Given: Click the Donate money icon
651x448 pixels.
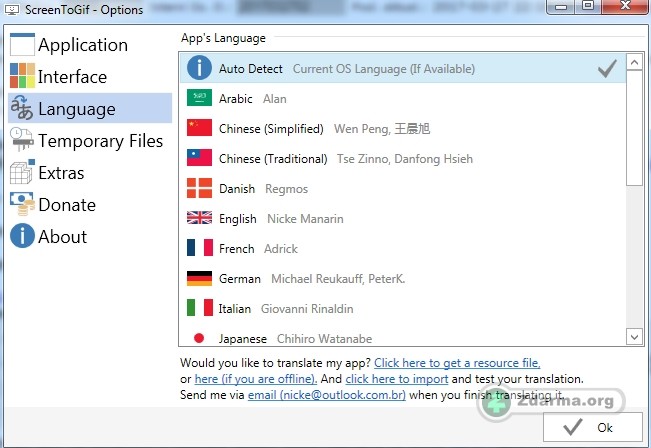Looking at the screenshot, I should 22,204.
